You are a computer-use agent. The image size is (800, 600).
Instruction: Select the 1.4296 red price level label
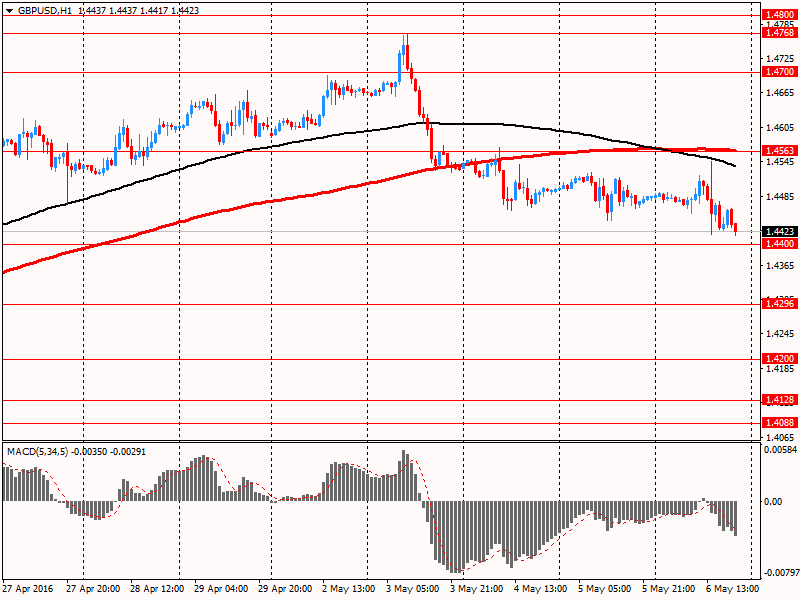[x=780, y=304]
